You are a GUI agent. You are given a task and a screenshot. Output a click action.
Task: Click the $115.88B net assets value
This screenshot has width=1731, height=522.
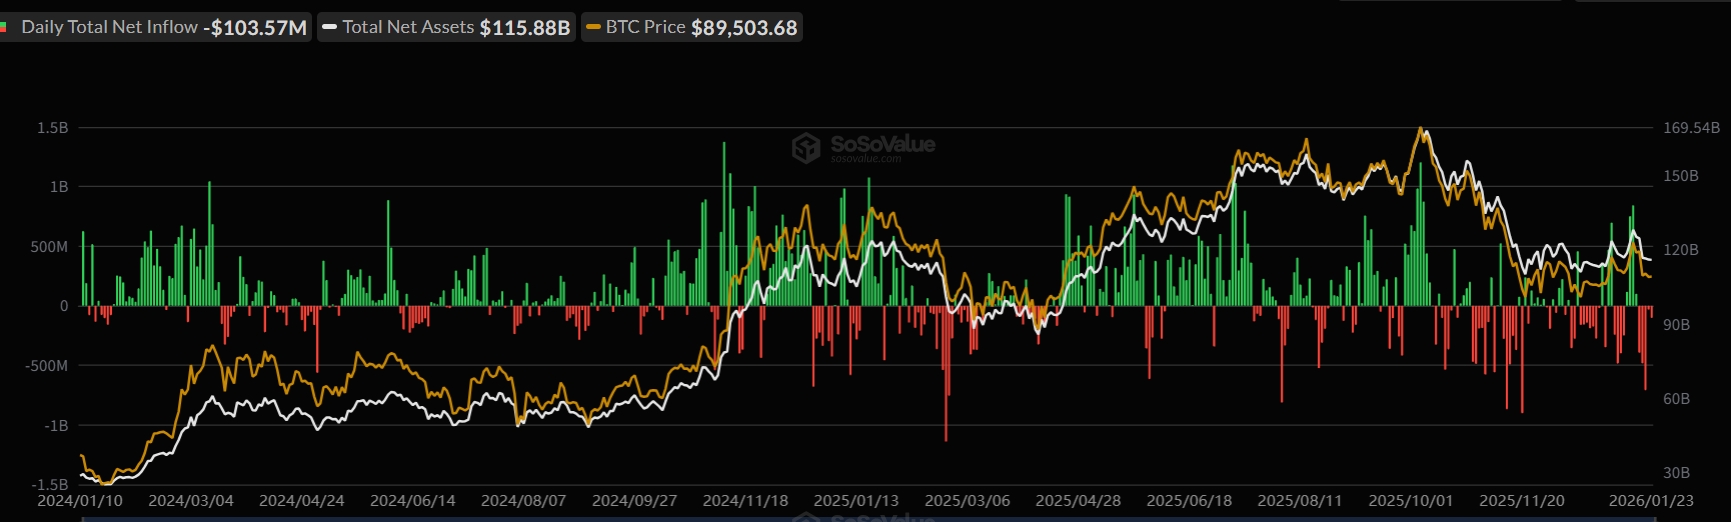pos(524,28)
